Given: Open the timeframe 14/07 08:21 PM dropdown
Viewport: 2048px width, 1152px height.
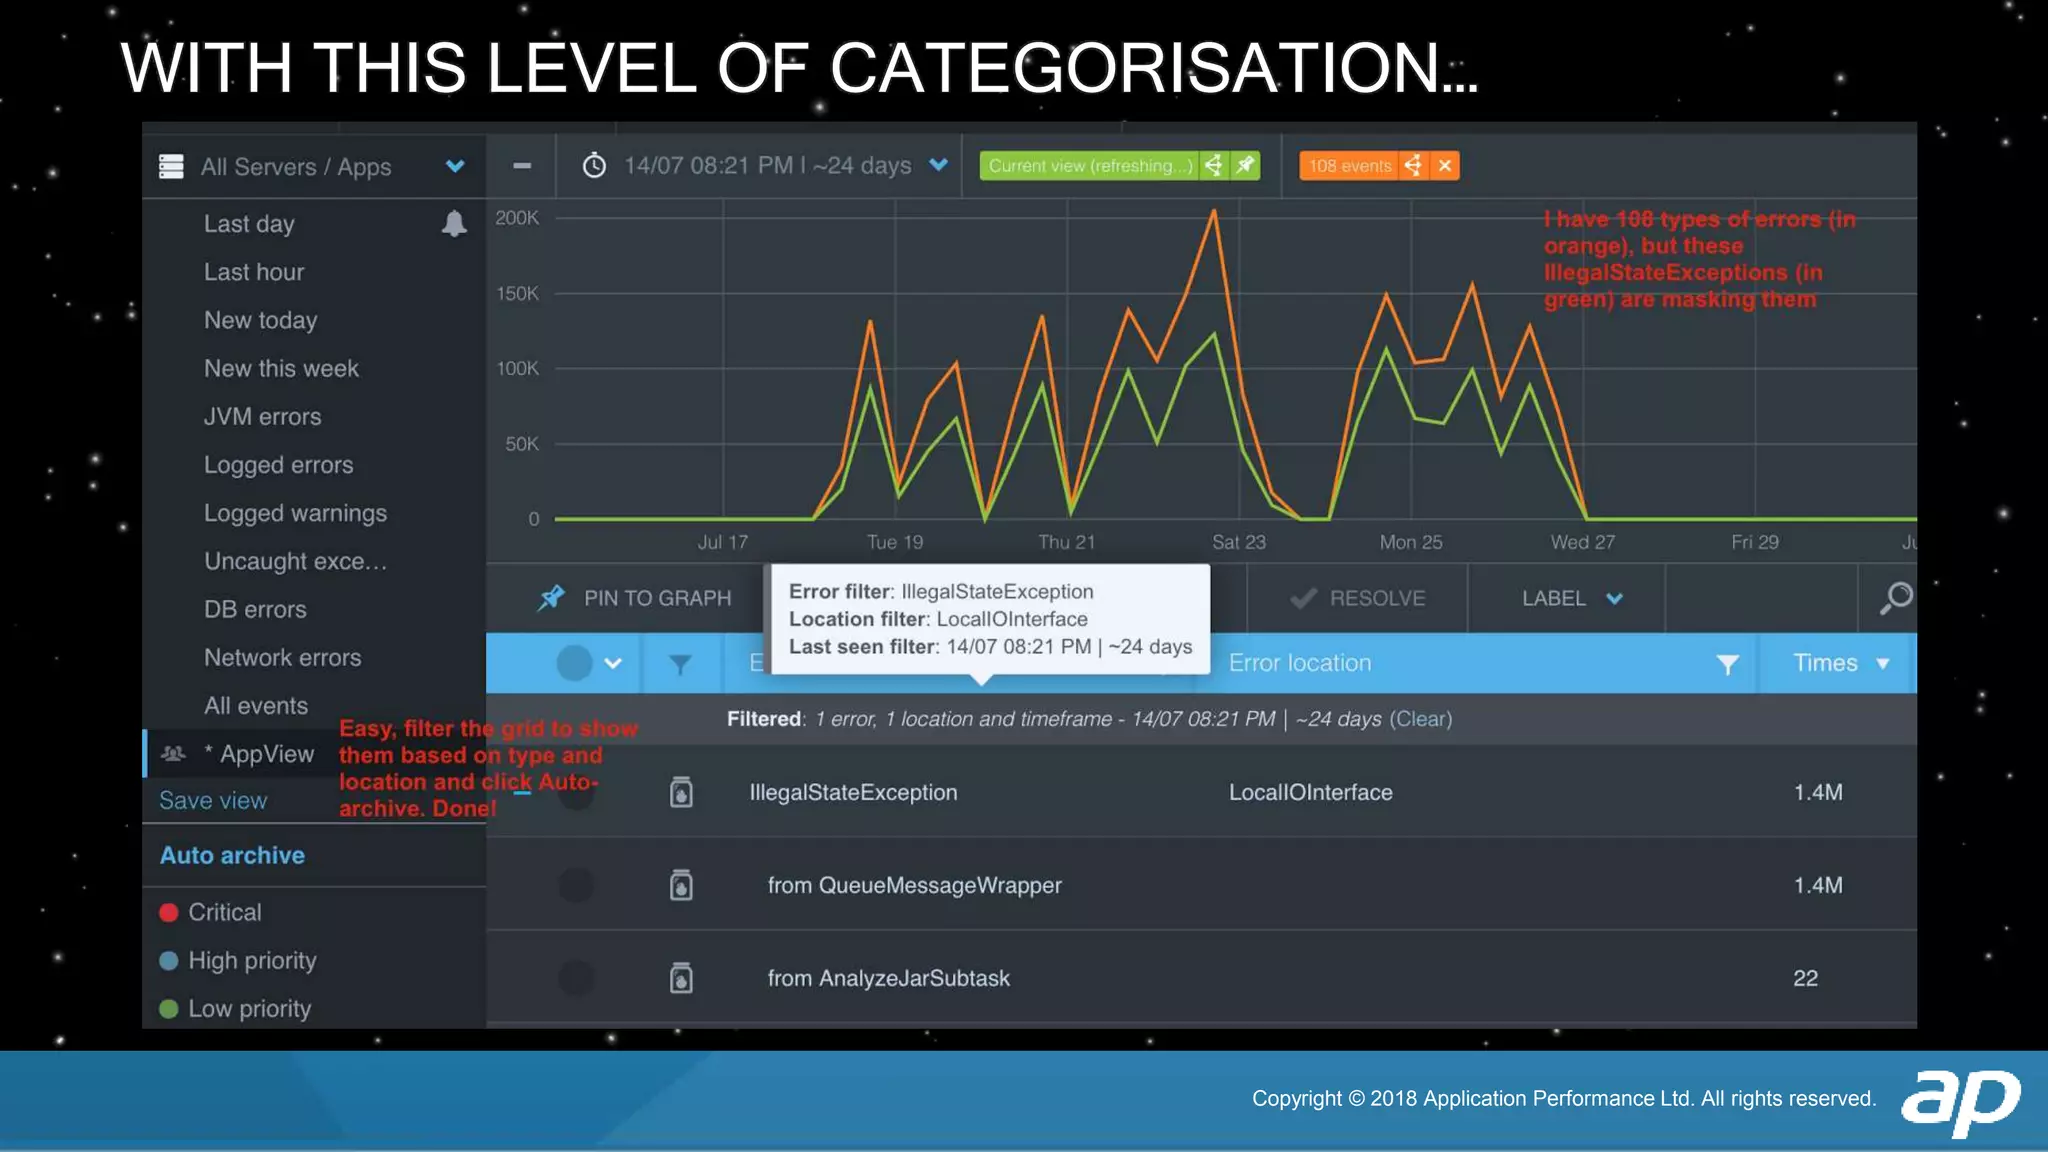Looking at the screenshot, I should (938, 165).
